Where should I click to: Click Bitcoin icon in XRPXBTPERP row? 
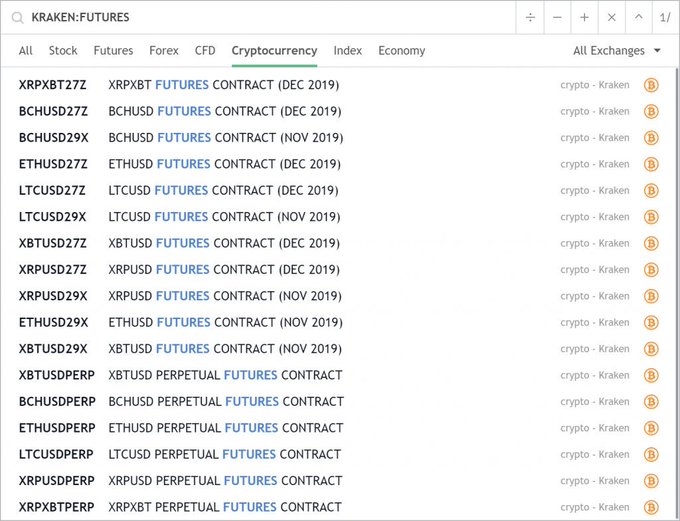[x=651, y=507]
